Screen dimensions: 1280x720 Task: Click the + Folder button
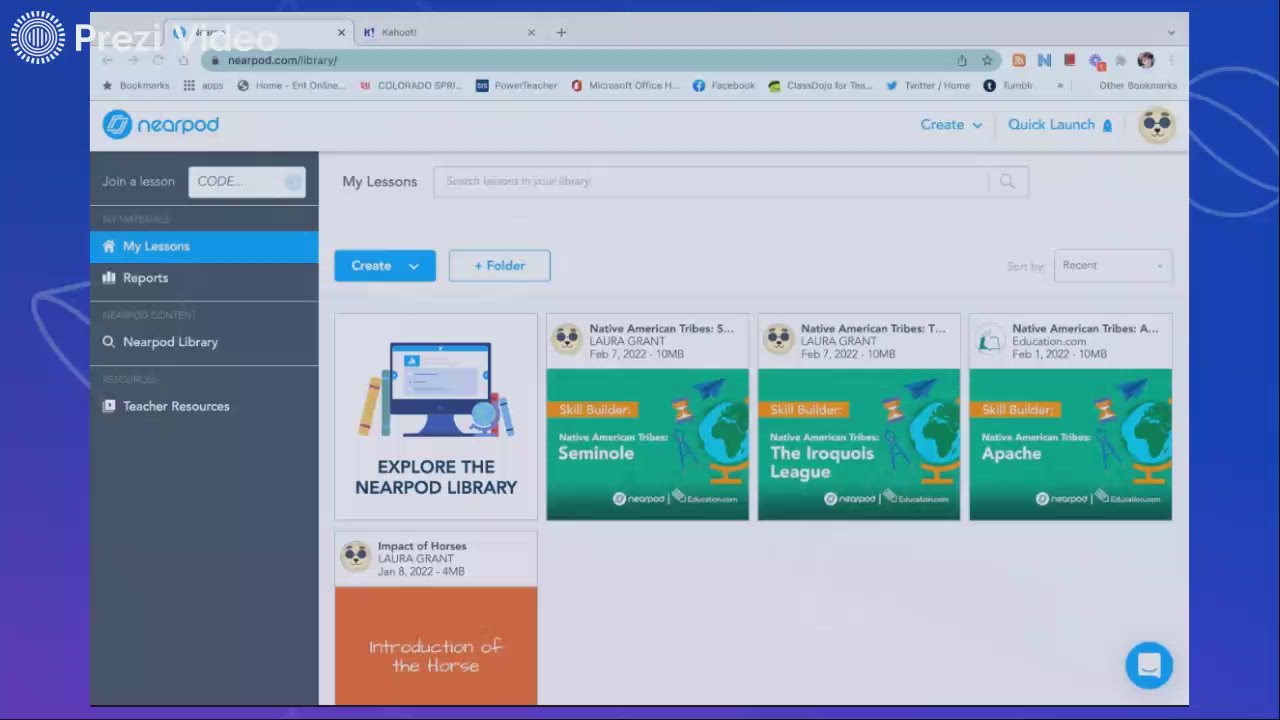(x=500, y=266)
